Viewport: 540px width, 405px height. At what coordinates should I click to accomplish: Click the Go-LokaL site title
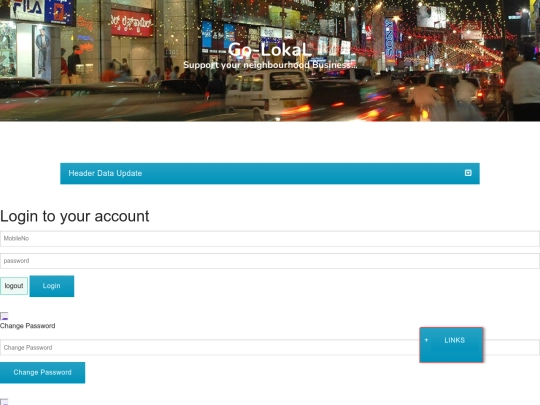[x=270, y=50]
